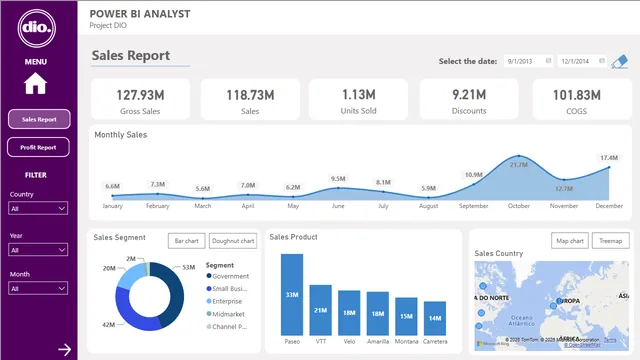Show the Treemap view

click(x=611, y=241)
